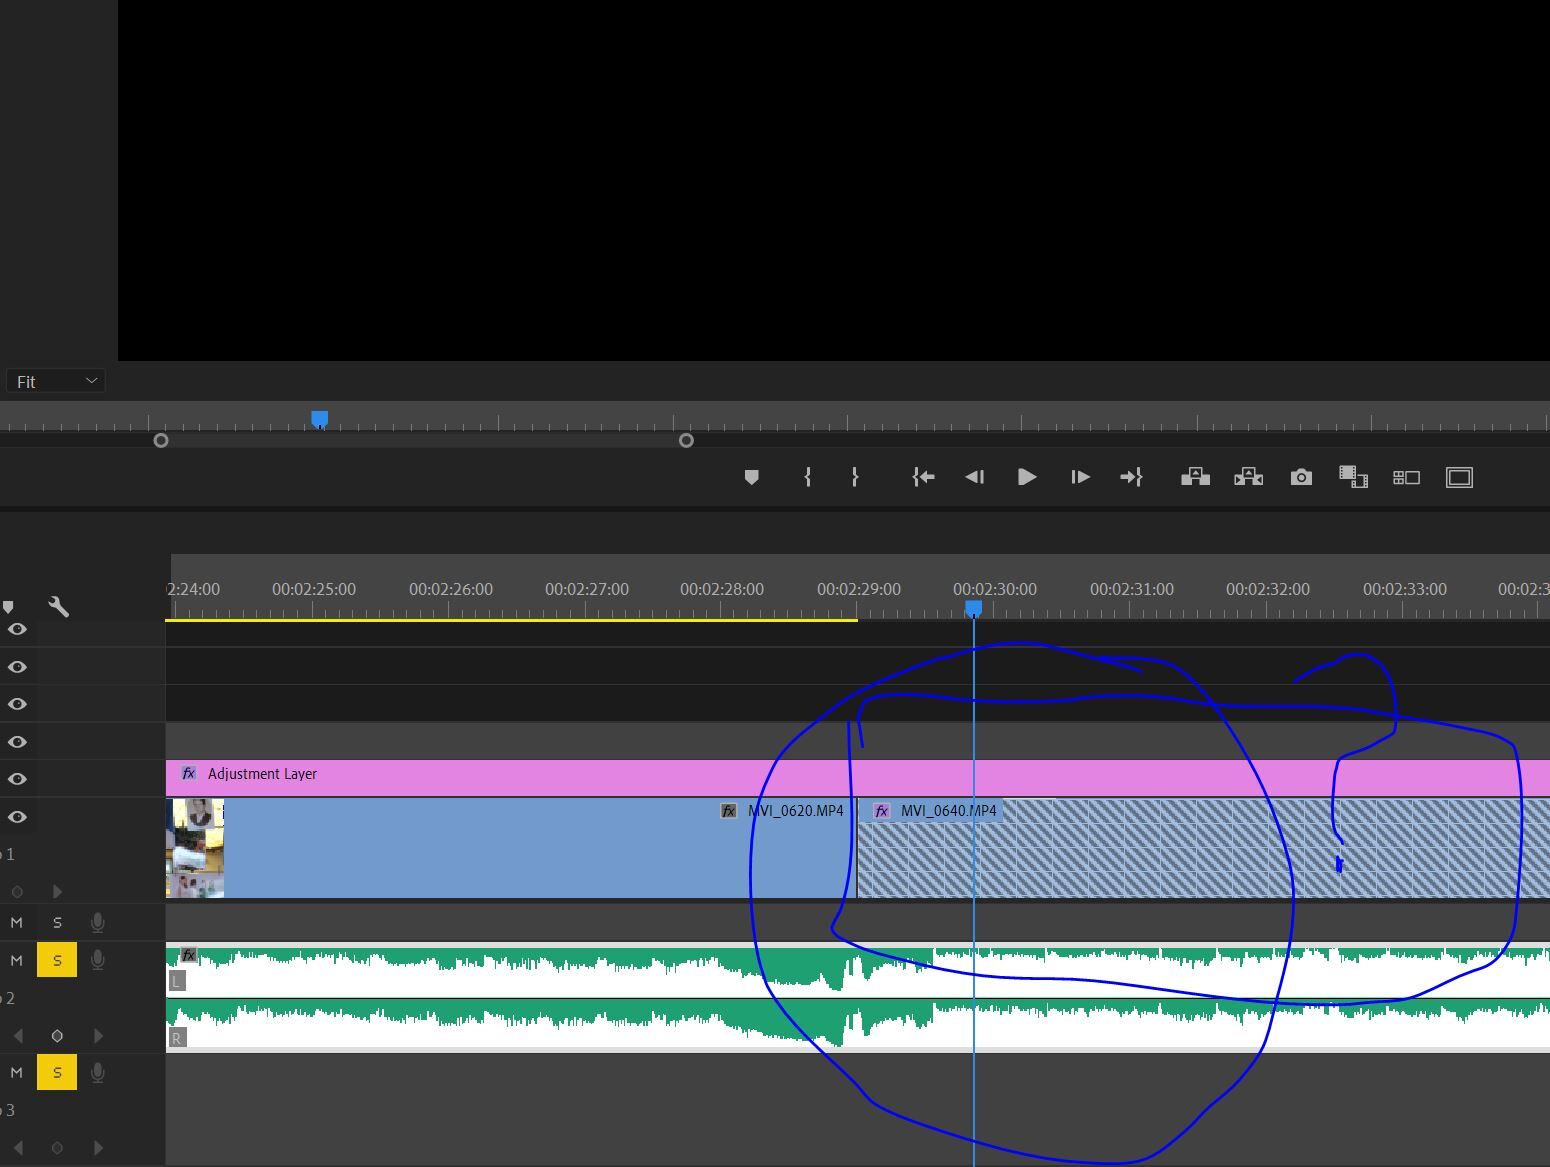Image resolution: width=1550 pixels, height=1167 pixels.
Task: Mute audio track 2 with M button
Action: 16,960
